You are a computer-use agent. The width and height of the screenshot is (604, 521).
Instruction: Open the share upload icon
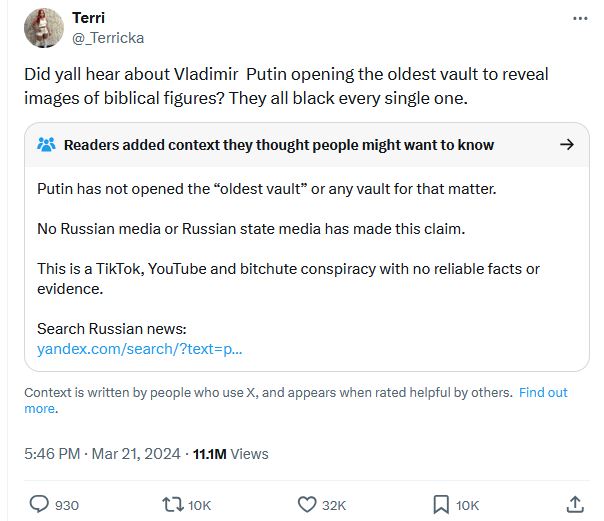click(x=575, y=504)
